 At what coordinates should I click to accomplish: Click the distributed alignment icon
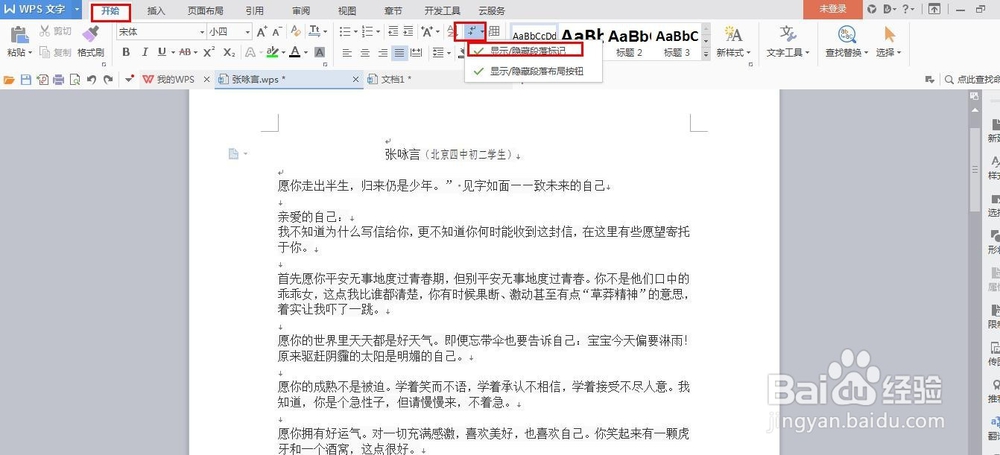416,52
